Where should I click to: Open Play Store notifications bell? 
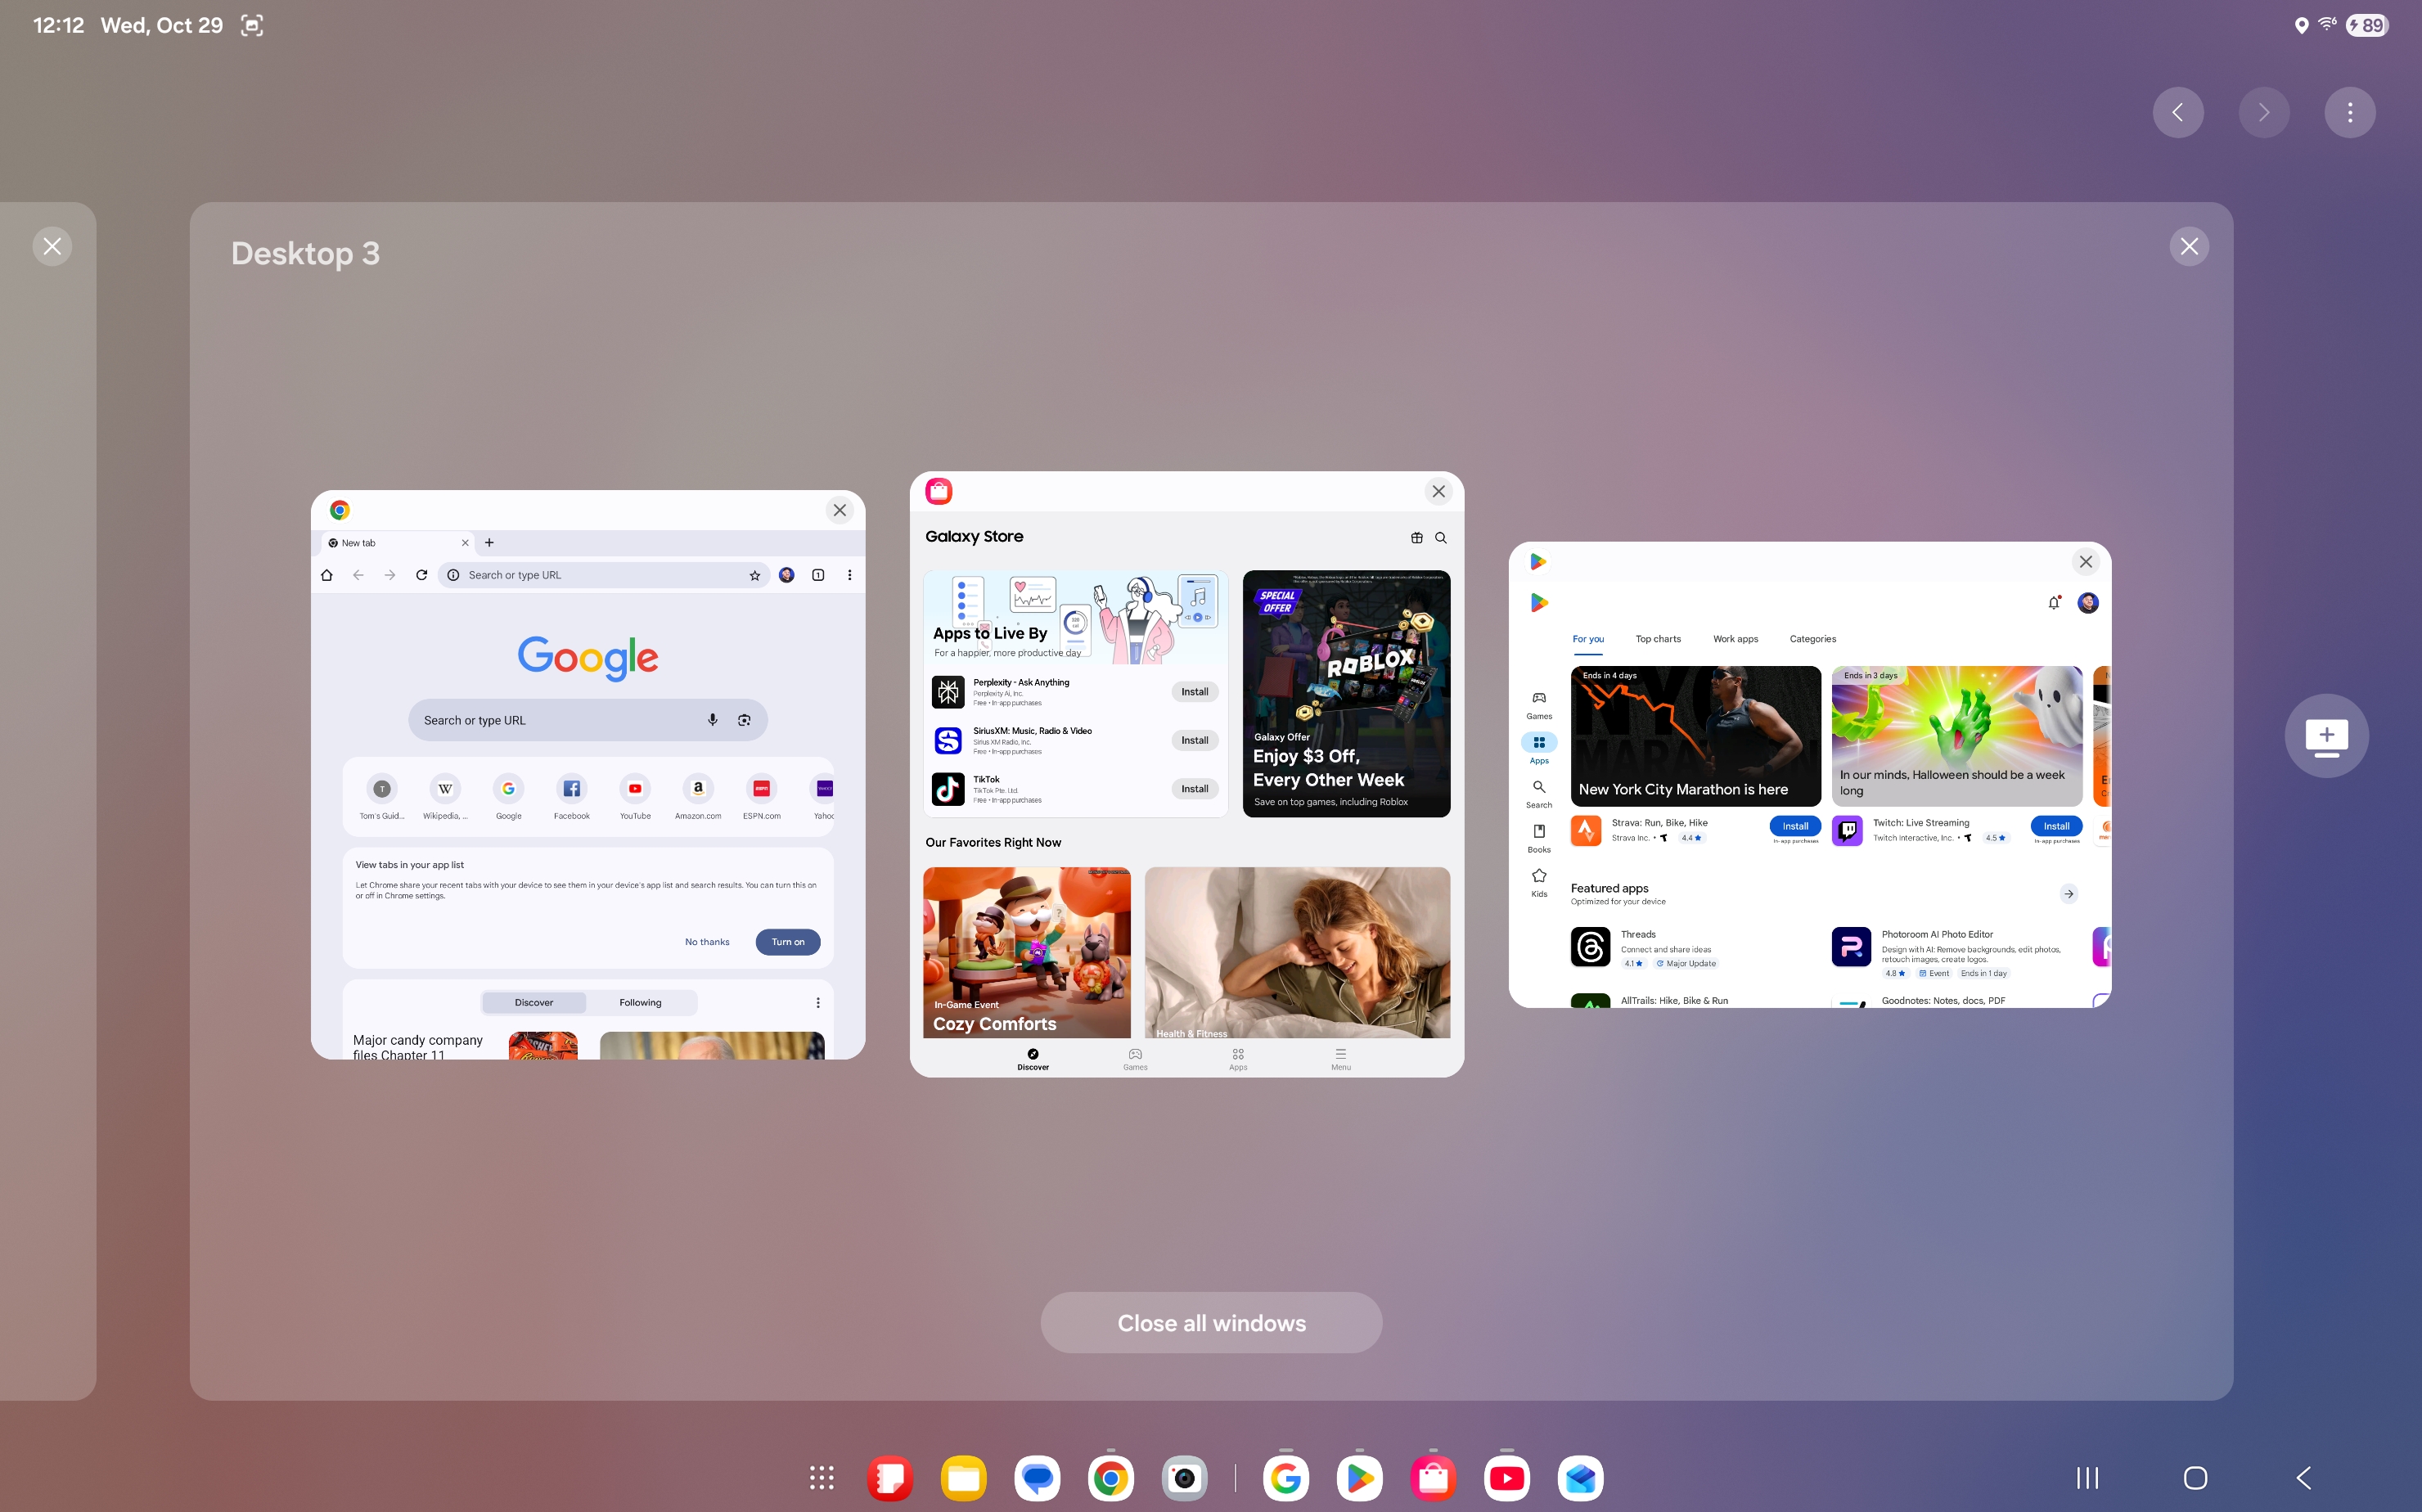2054,603
